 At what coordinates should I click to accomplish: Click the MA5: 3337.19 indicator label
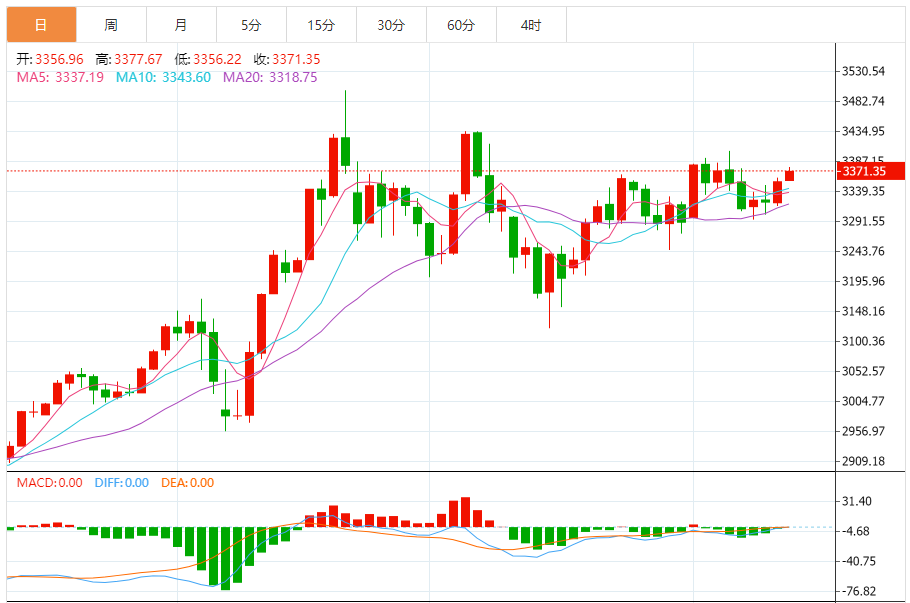60,77
